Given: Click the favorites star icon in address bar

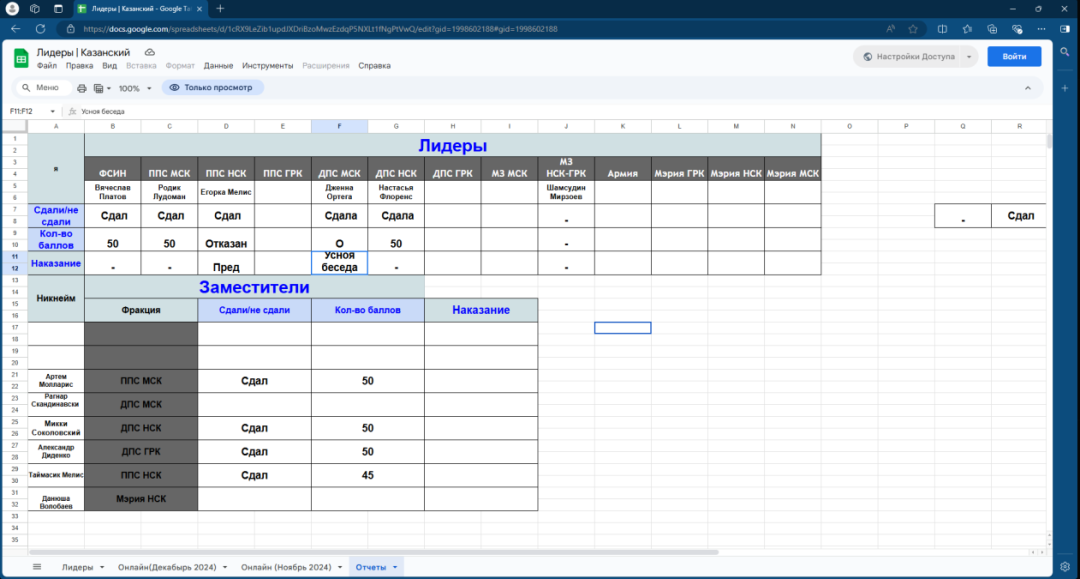Looking at the screenshot, I should [913, 29].
